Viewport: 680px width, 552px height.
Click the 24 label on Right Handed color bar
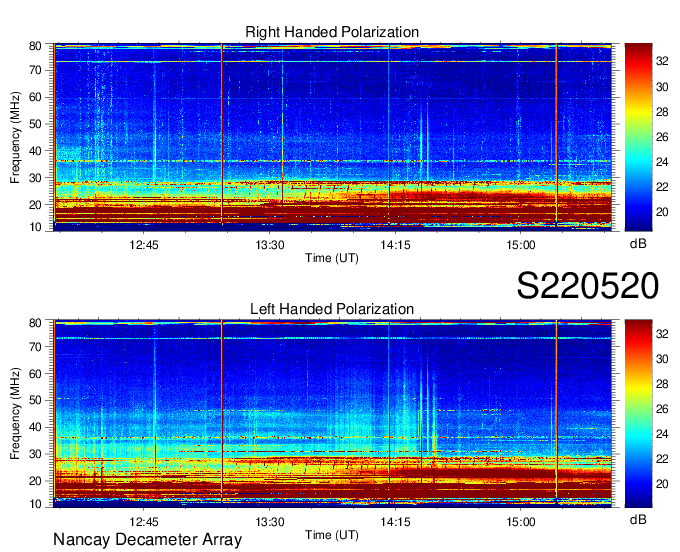point(662,162)
